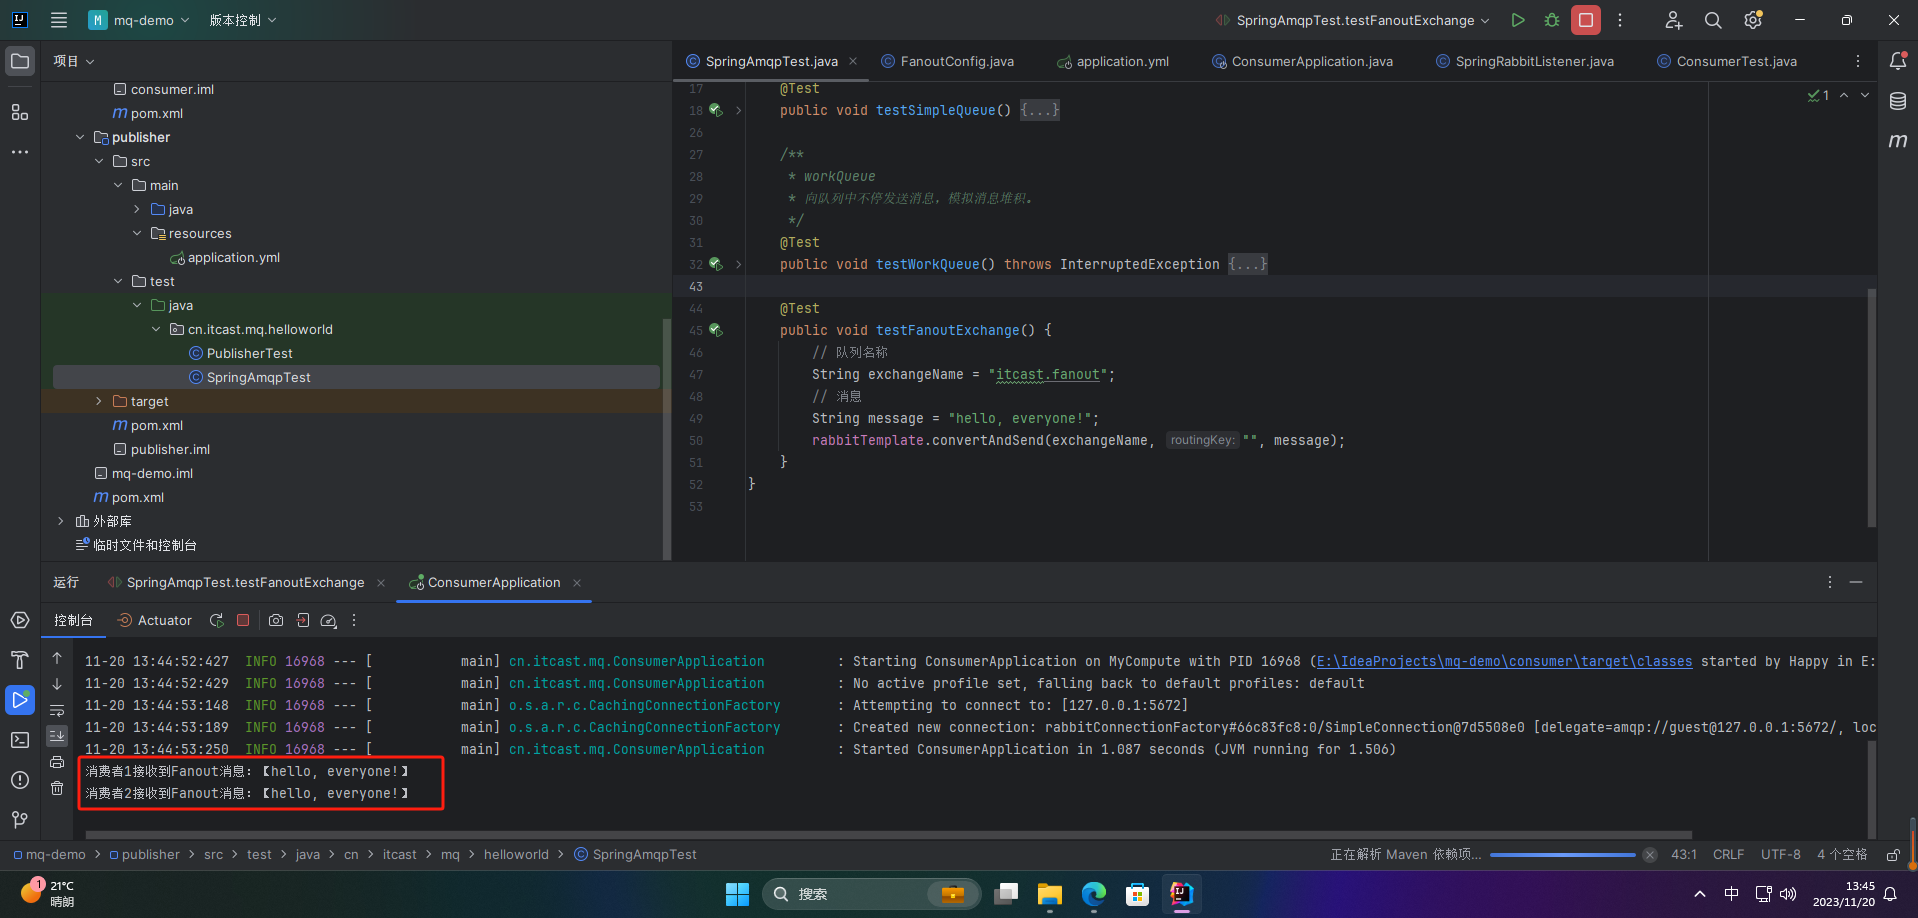Toggle scroll to end of console
The image size is (1918, 918).
pyautogui.click(x=57, y=736)
